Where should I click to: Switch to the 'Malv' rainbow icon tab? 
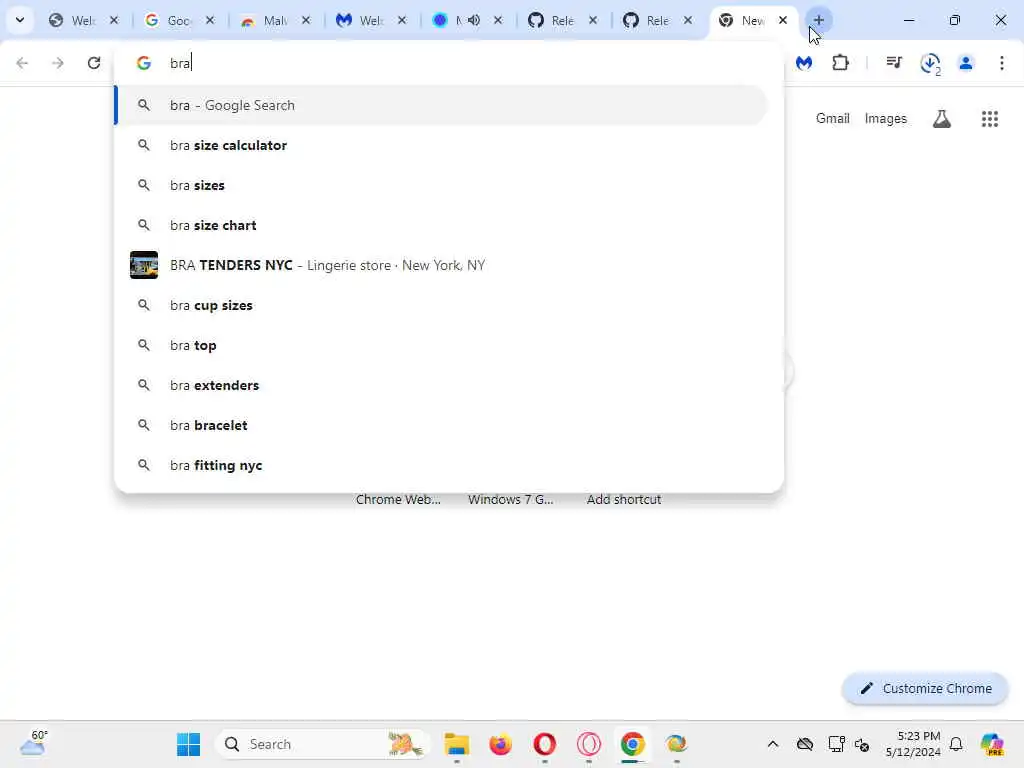tap(264, 20)
